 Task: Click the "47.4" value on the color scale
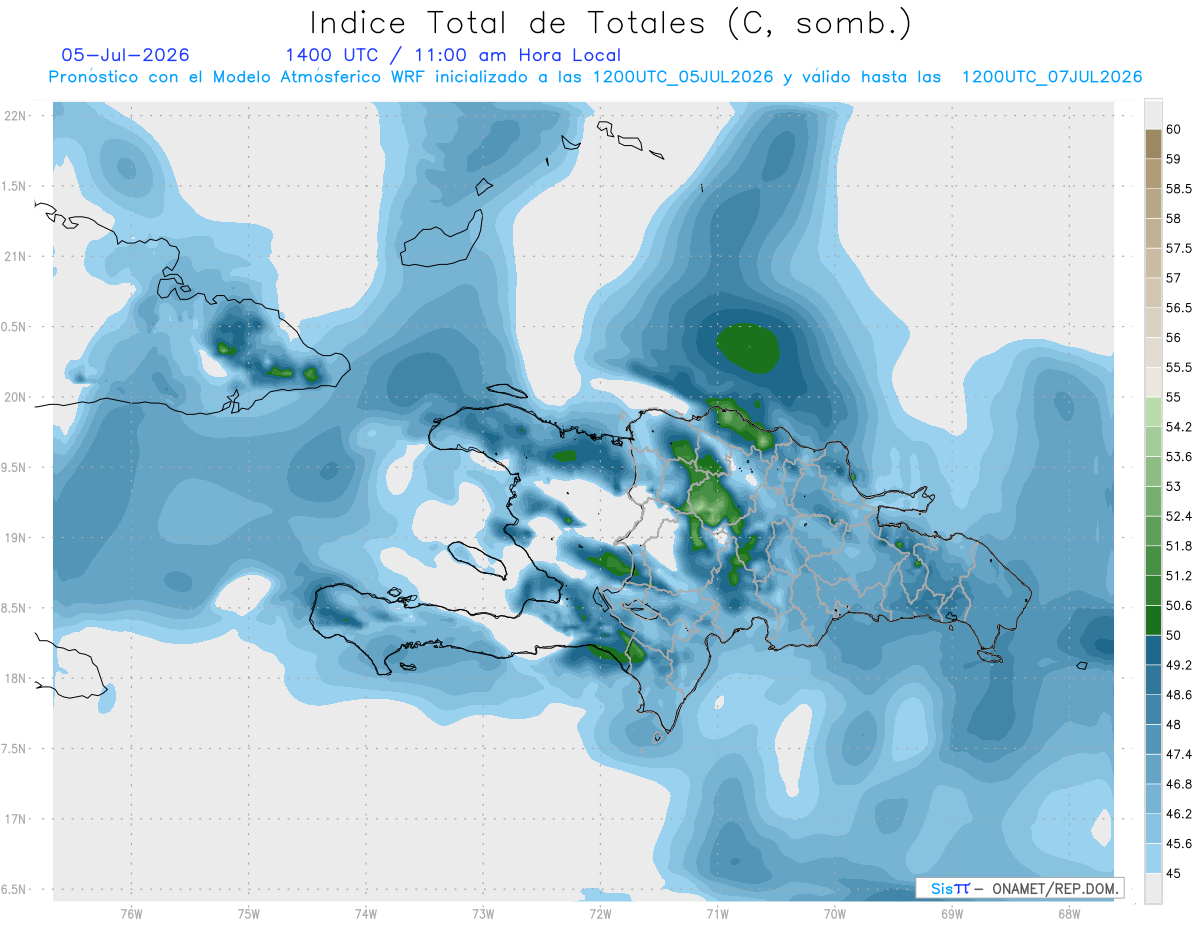pyautogui.click(x=1179, y=754)
